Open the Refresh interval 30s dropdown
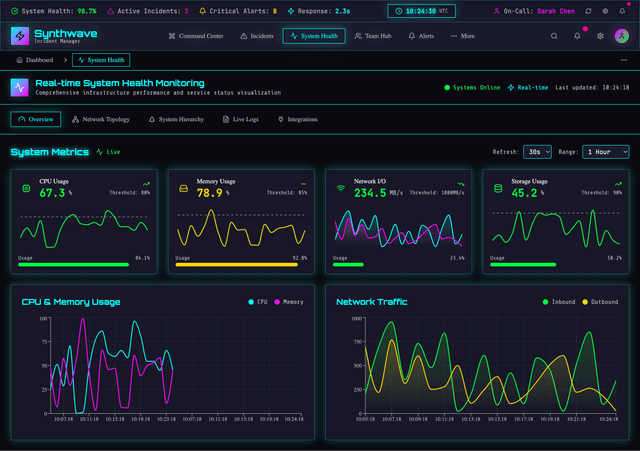This screenshot has width=640, height=451. 538,151
